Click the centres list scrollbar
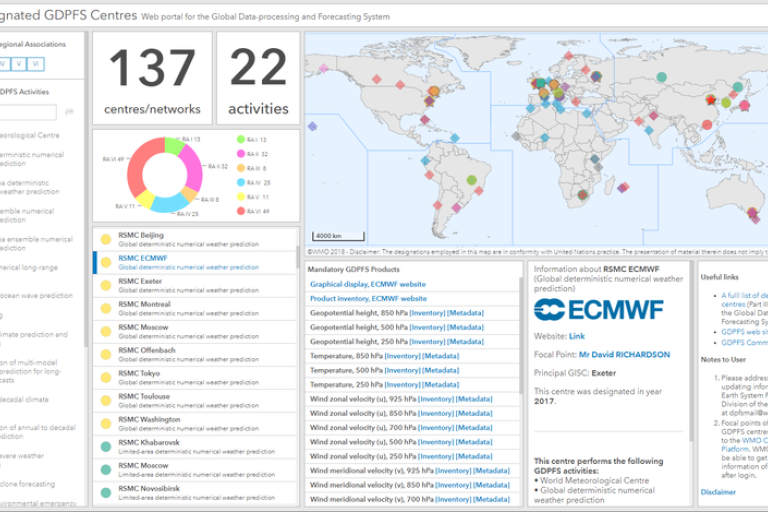 point(296,258)
